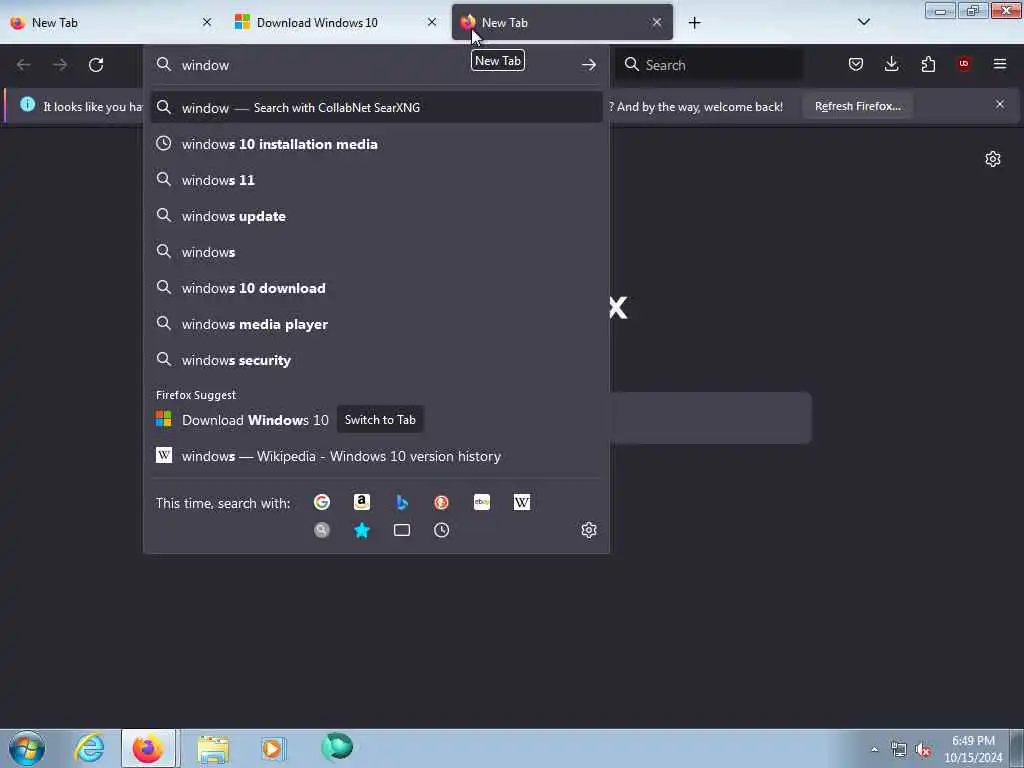Viewport: 1024px width, 768px height.
Task: Close the Download Windows 10 tab
Action: pyautogui.click(x=432, y=22)
